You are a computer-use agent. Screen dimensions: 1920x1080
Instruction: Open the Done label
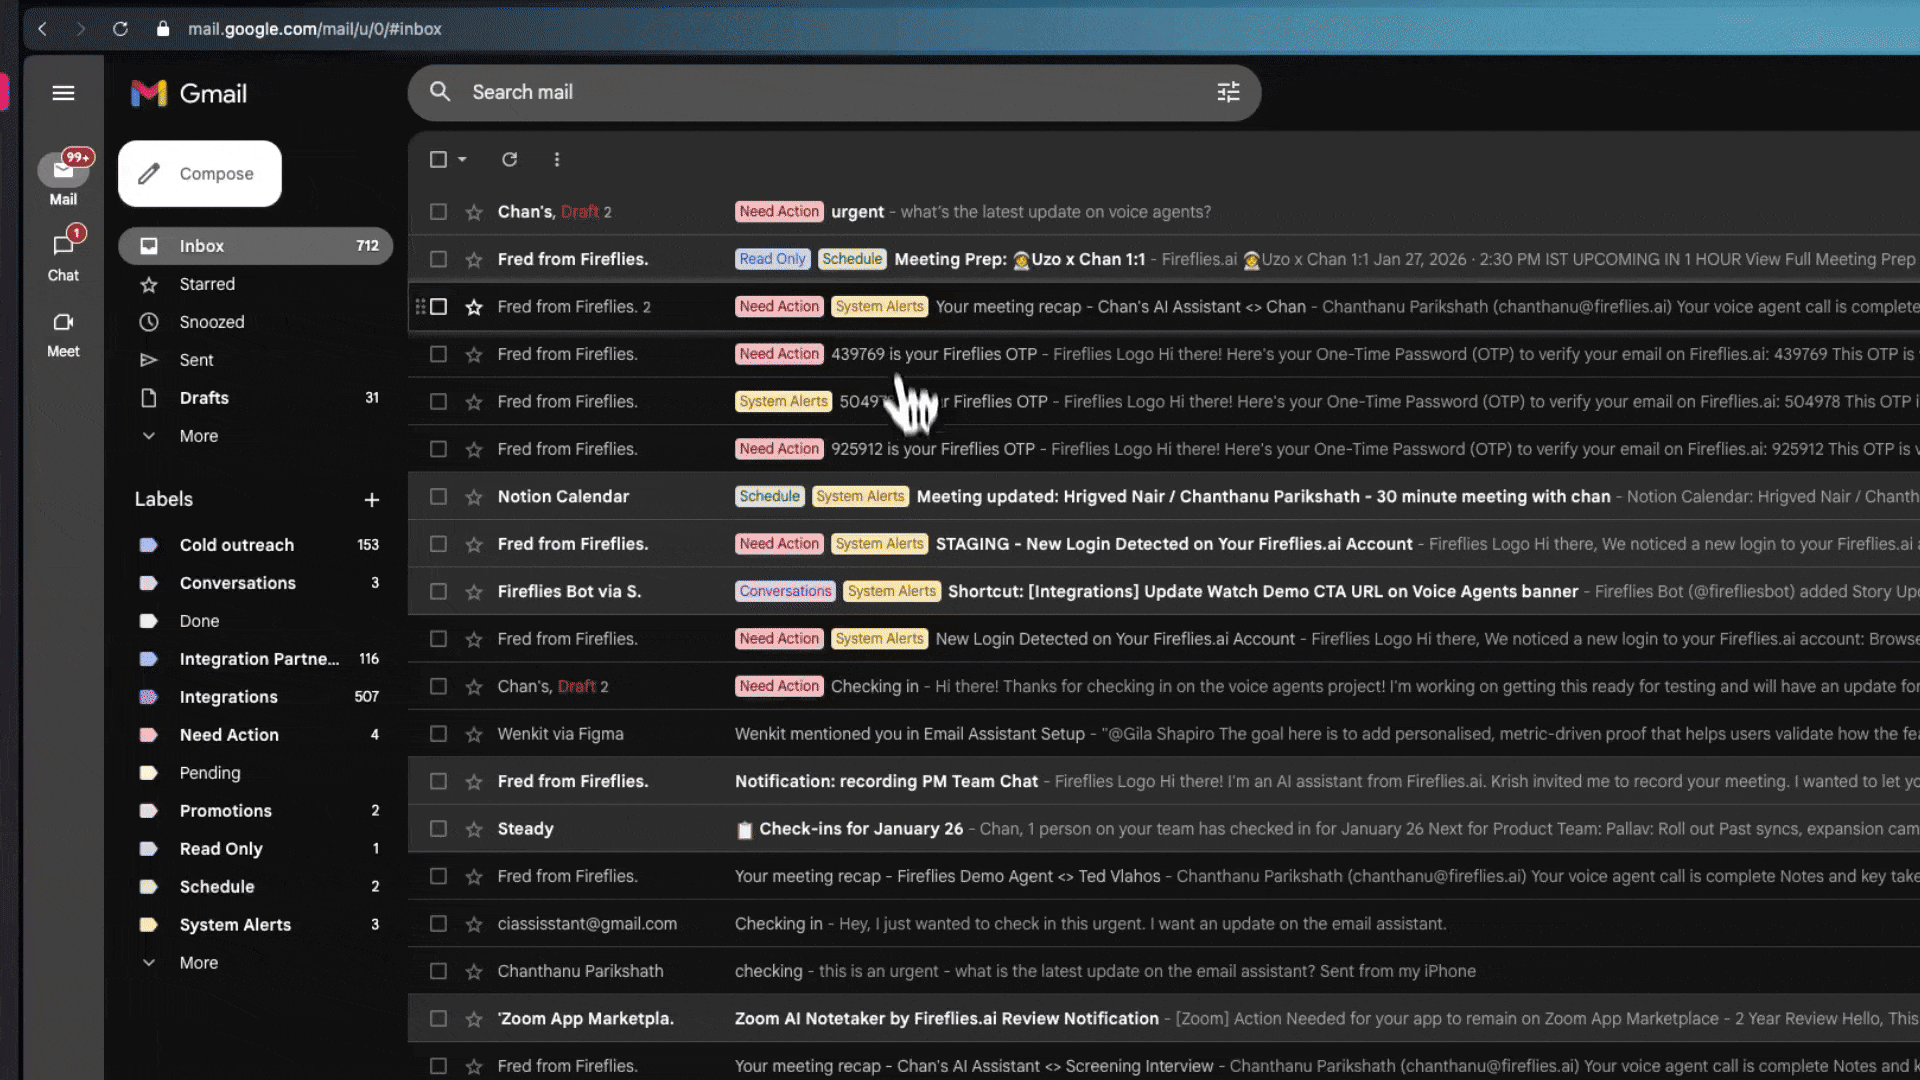click(255, 621)
